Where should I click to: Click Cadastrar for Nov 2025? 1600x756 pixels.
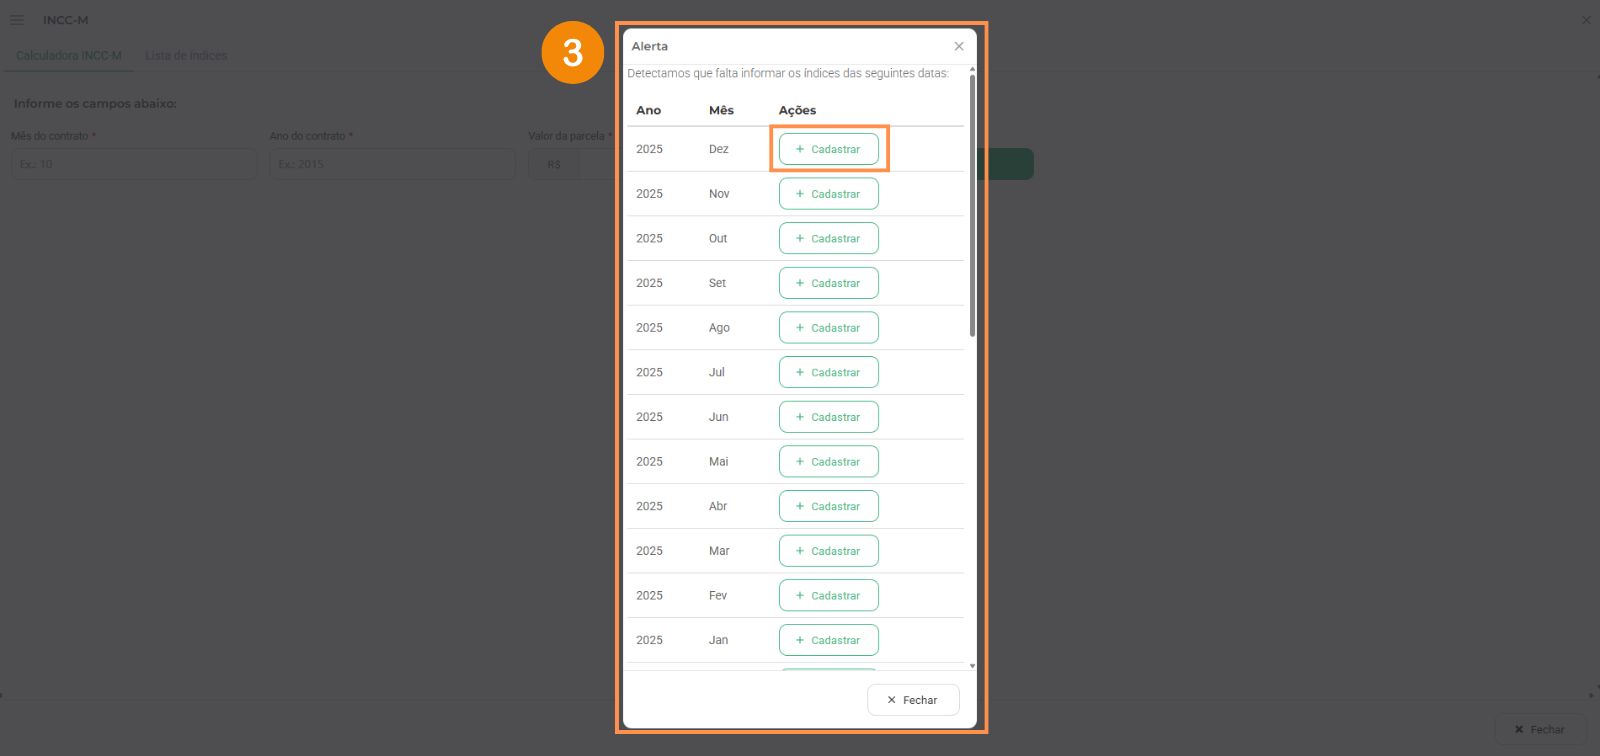(x=828, y=194)
